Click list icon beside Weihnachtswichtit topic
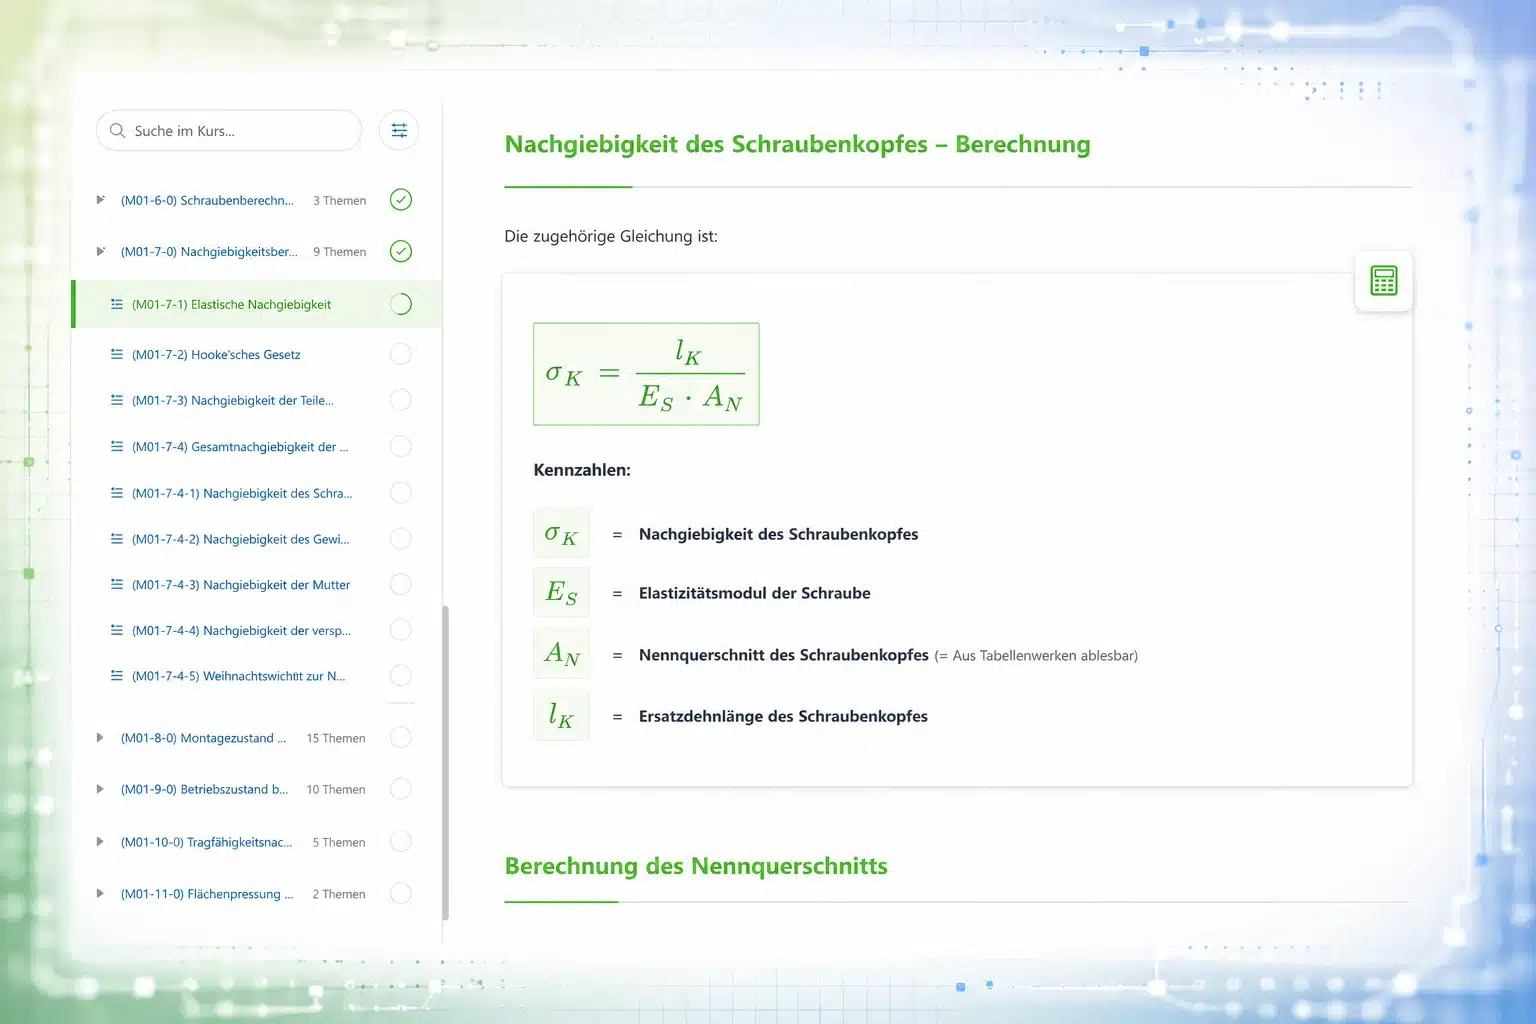 click(x=117, y=676)
